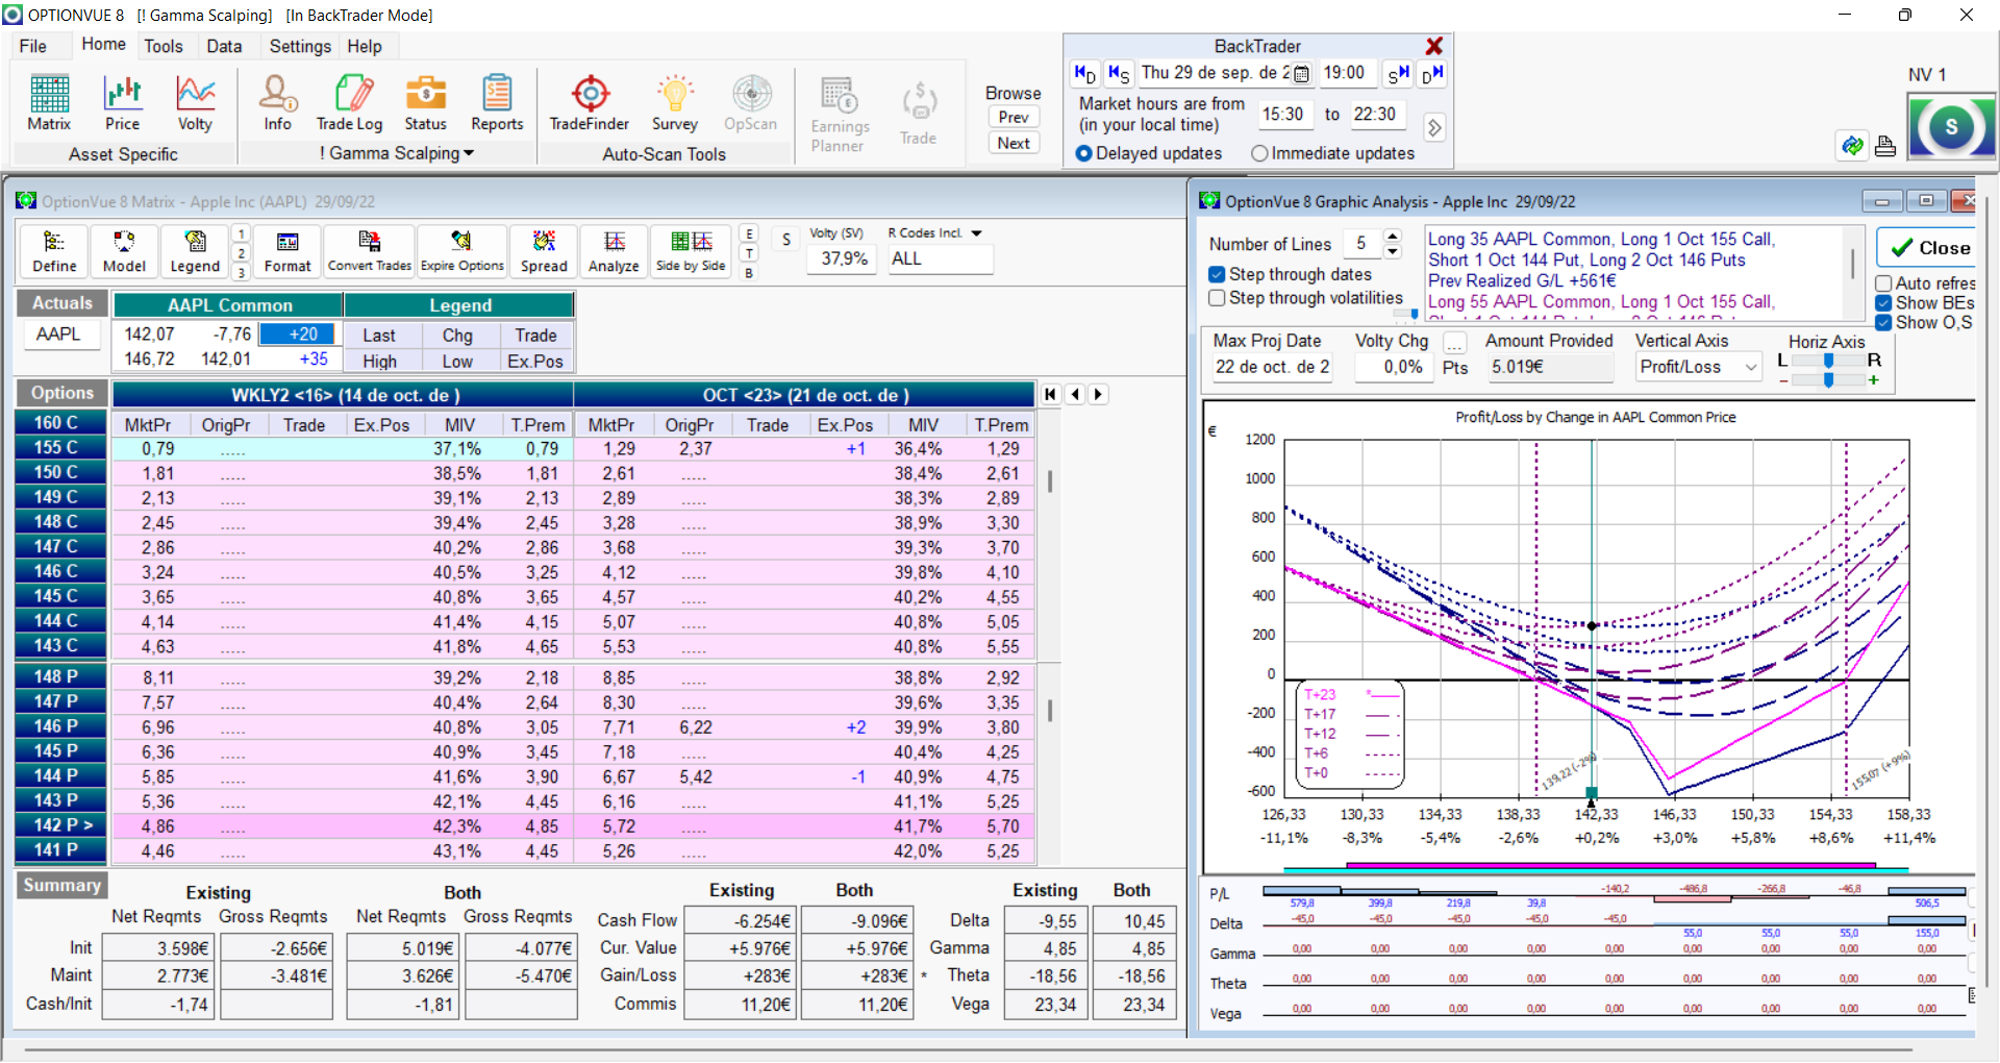Click the Close button in Graphic Analysis

point(1929,247)
